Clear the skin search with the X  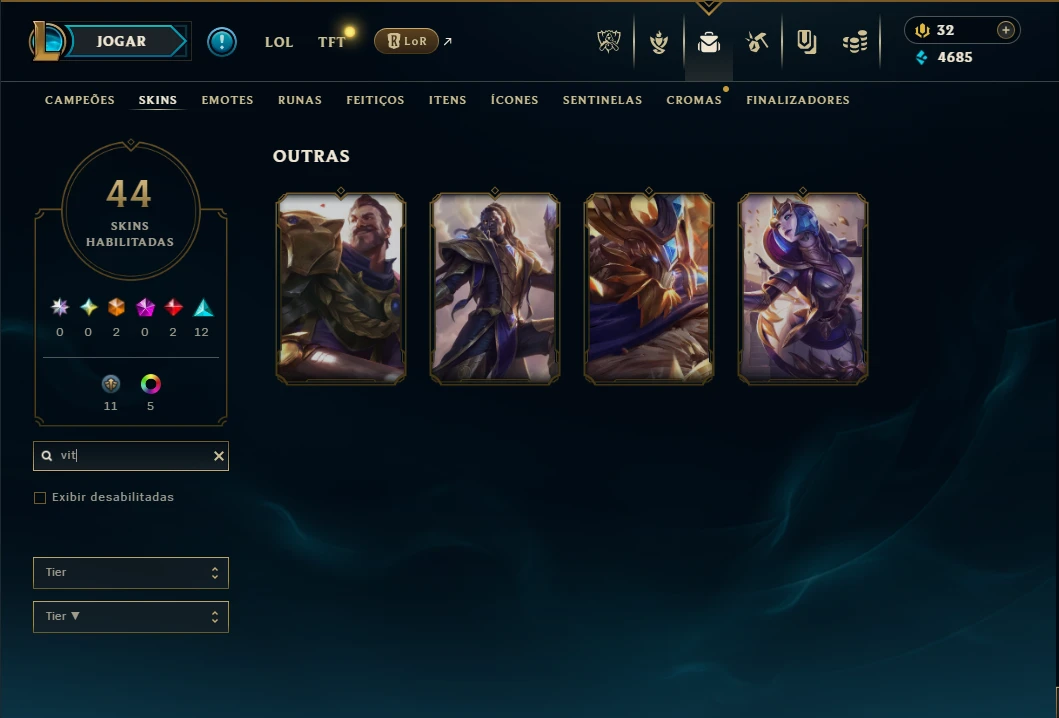click(x=219, y=456)
